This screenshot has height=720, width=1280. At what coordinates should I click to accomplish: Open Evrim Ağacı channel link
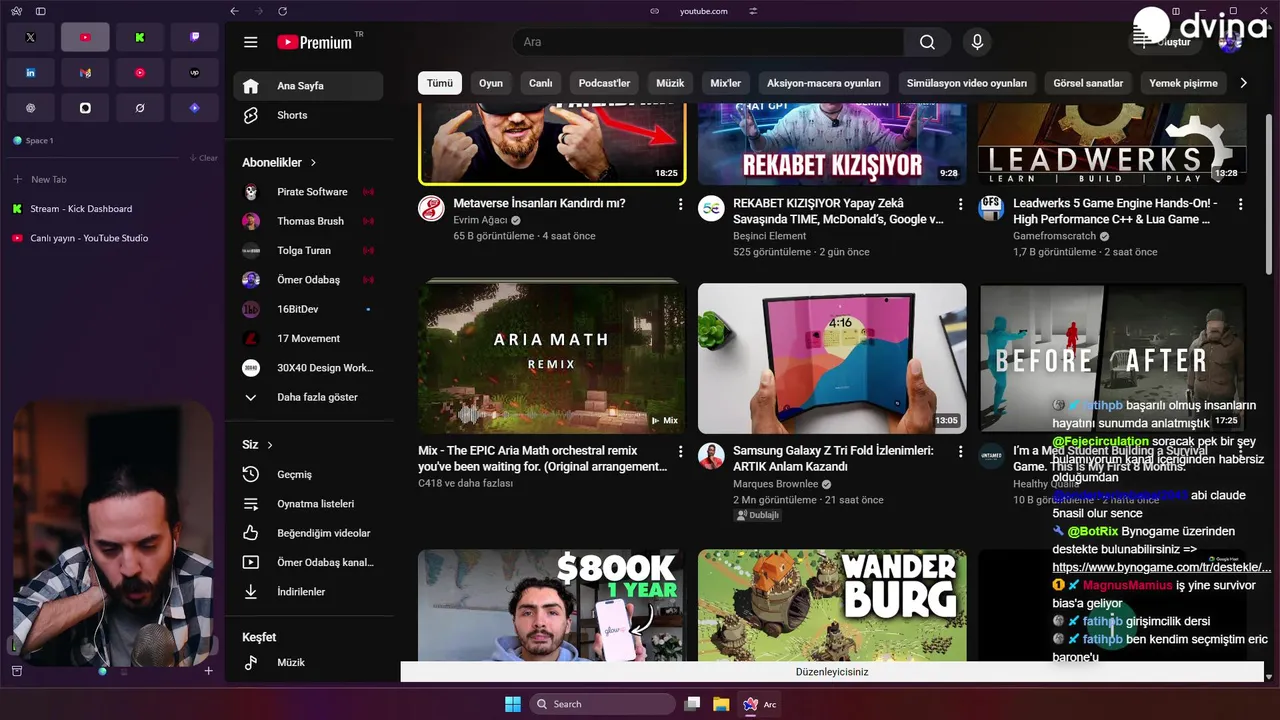click(x=480, y=220)
